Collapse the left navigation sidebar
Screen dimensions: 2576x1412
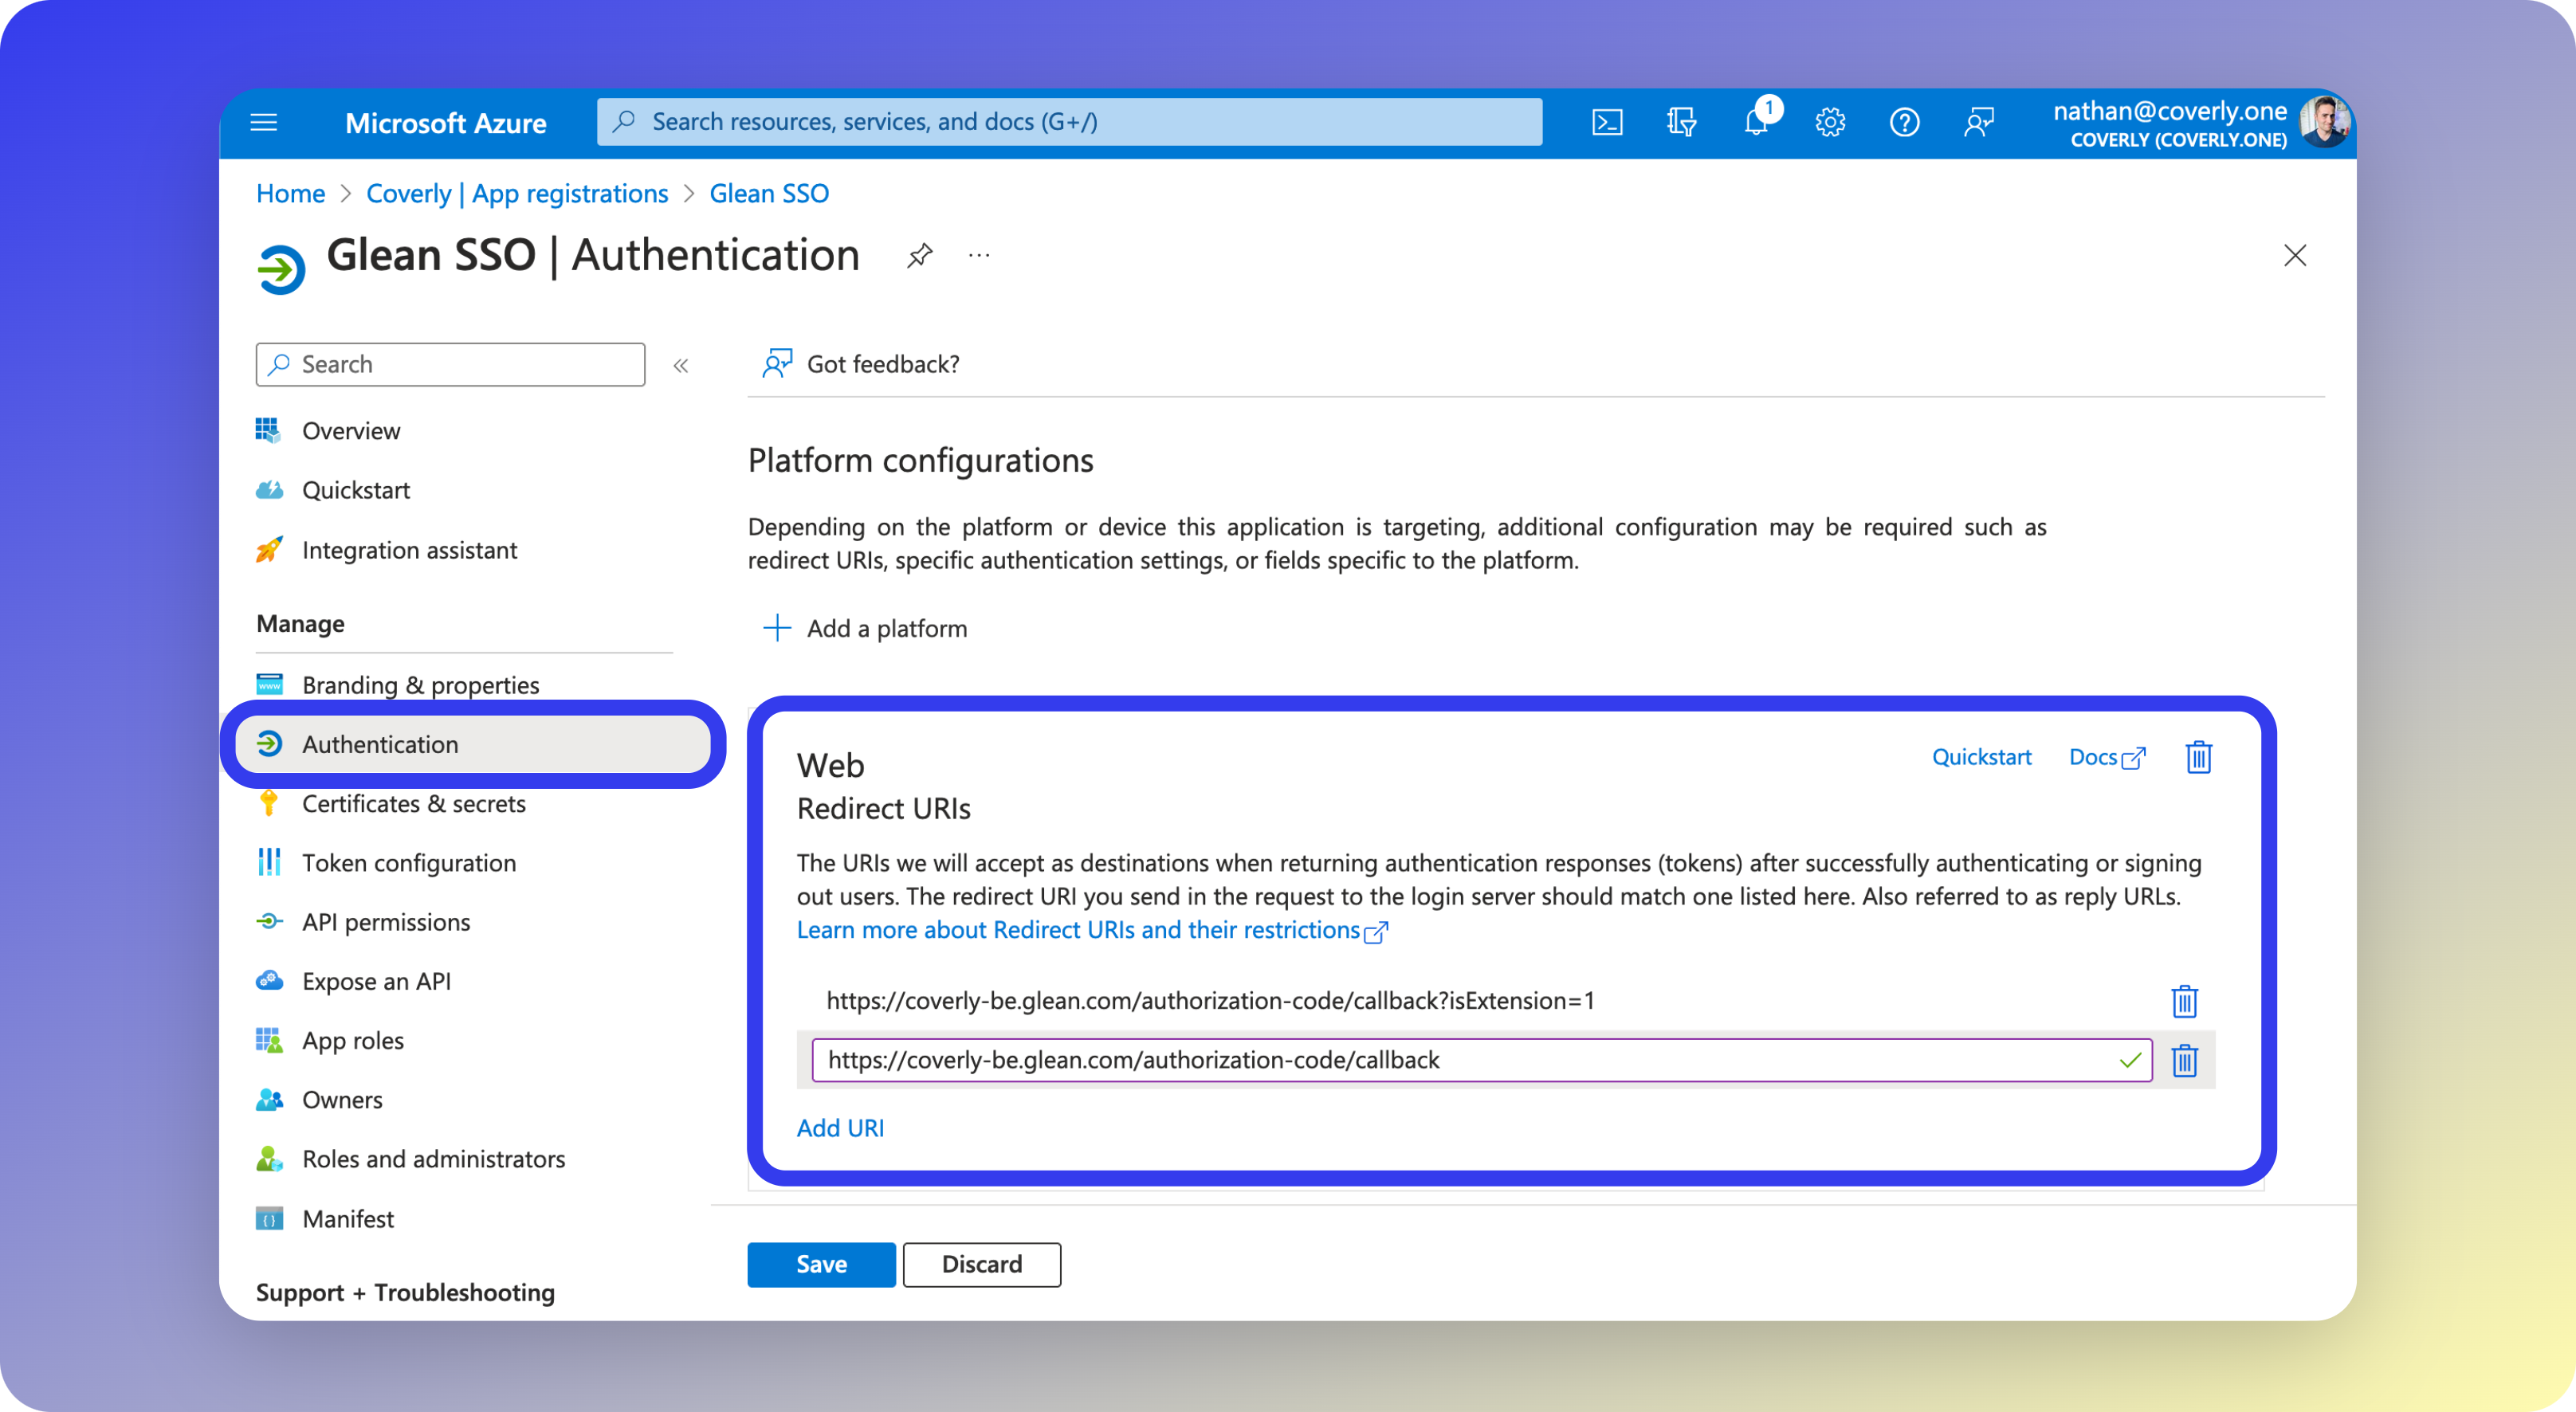click(x=681, y=365)
